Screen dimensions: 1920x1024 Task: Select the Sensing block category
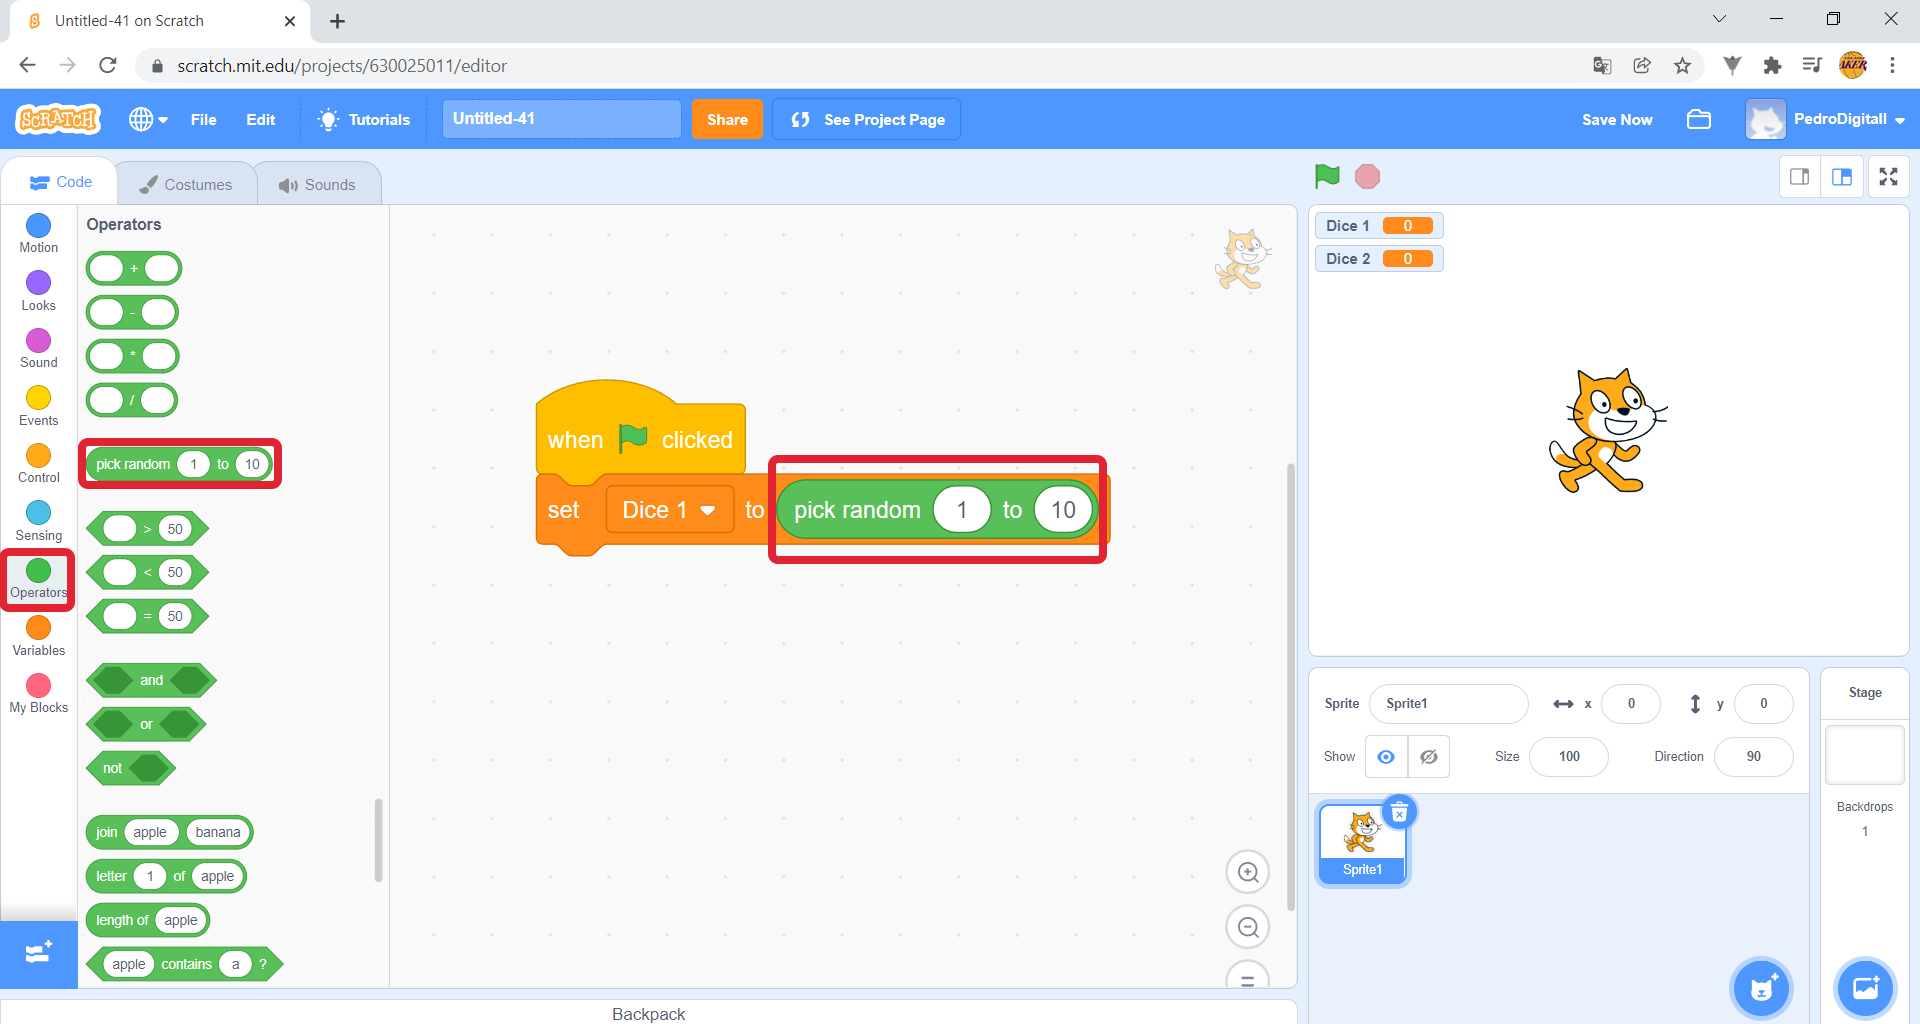(39, 521)
